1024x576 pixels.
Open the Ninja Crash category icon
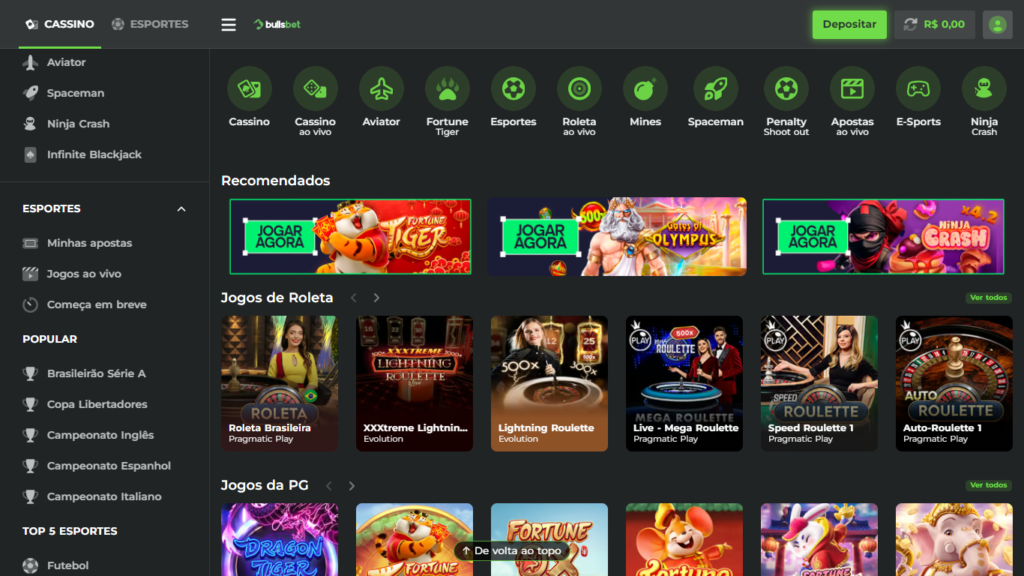[984, 89]
